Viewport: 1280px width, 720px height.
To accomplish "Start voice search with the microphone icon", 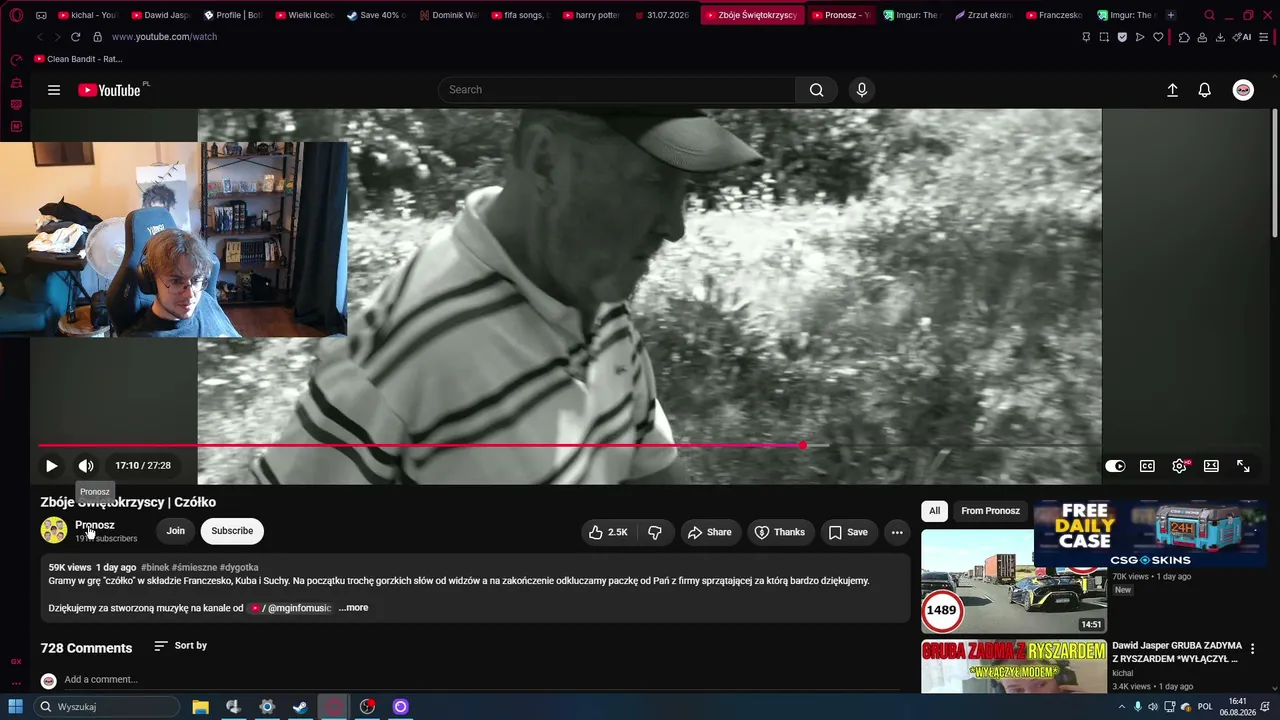I will coord(862,90).
